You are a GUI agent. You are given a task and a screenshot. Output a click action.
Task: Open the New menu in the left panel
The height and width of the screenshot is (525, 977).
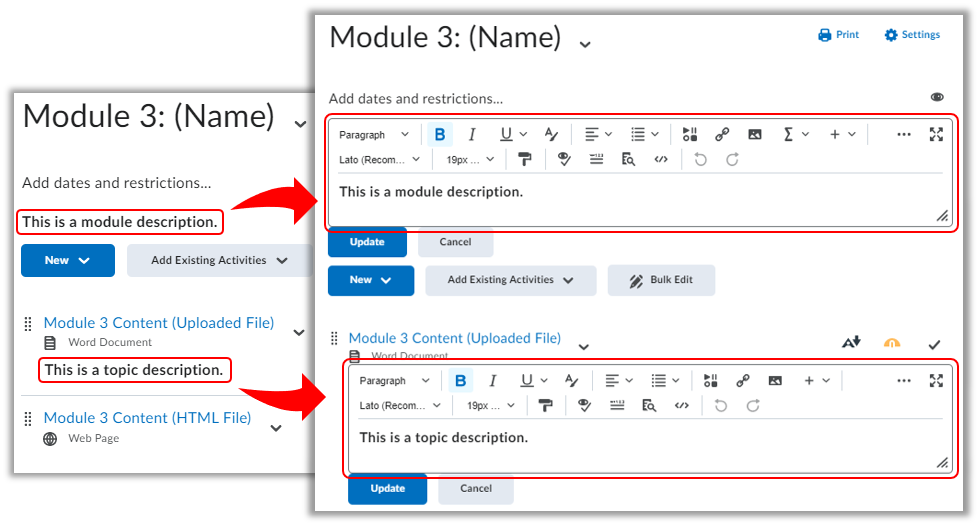click(x=67, y=261)
